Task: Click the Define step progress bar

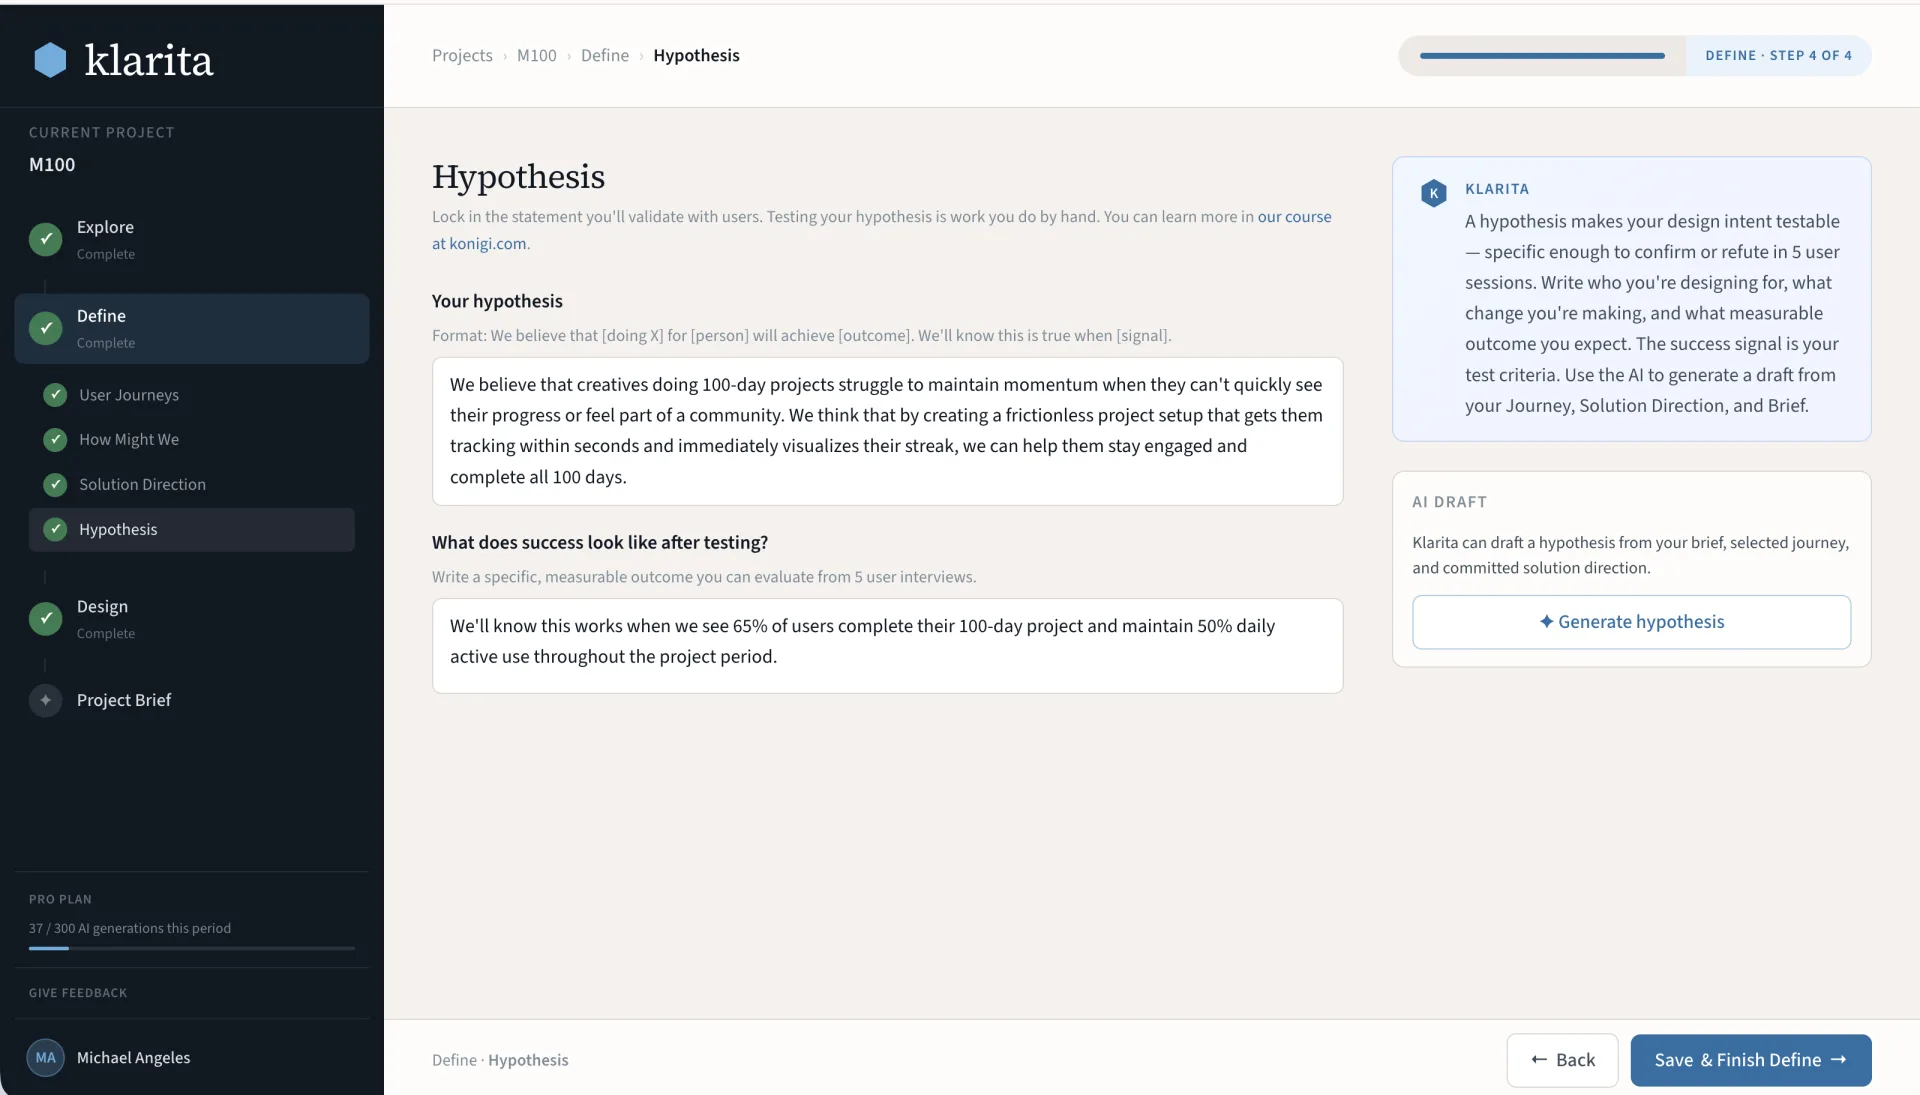Action: (x=1542, y=56)
